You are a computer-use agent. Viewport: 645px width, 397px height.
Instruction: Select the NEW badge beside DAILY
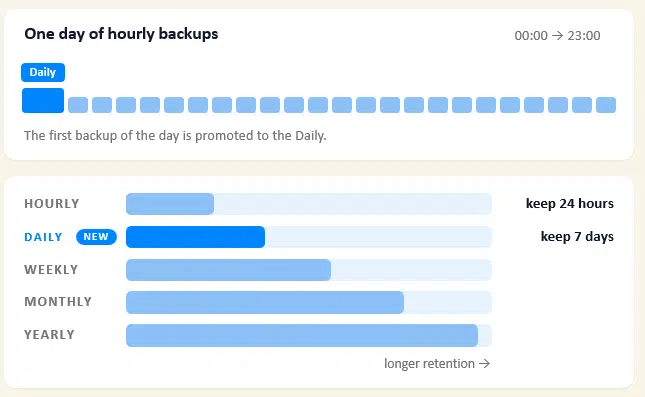96,237
